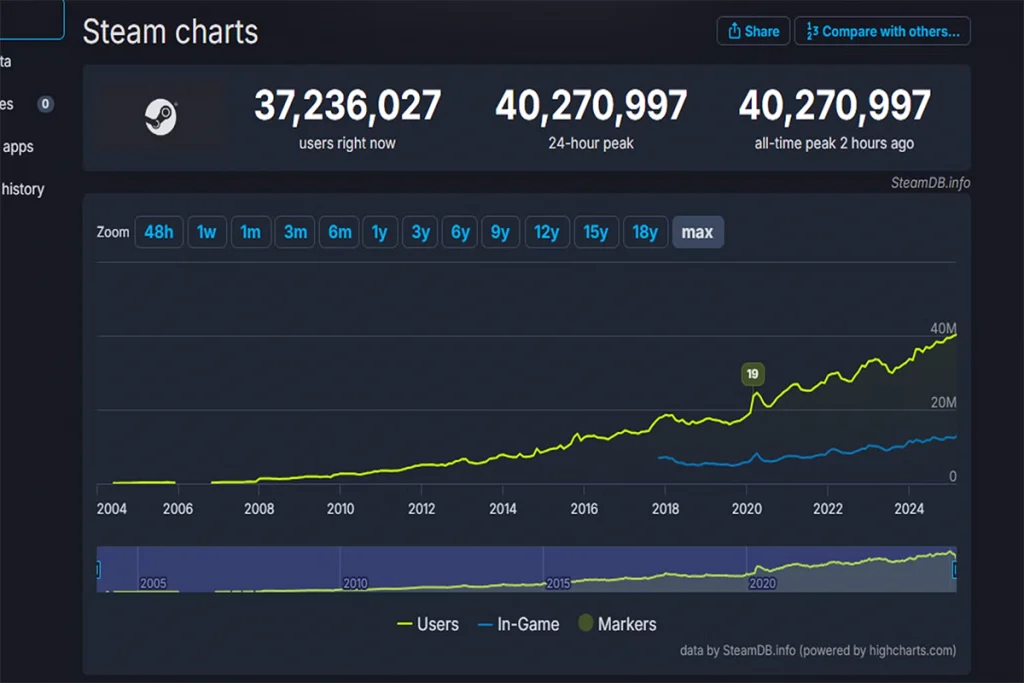This screenshot has width=1024, height=683.
Task: Set chart zoom to 1y
Action: coord(379,232)
